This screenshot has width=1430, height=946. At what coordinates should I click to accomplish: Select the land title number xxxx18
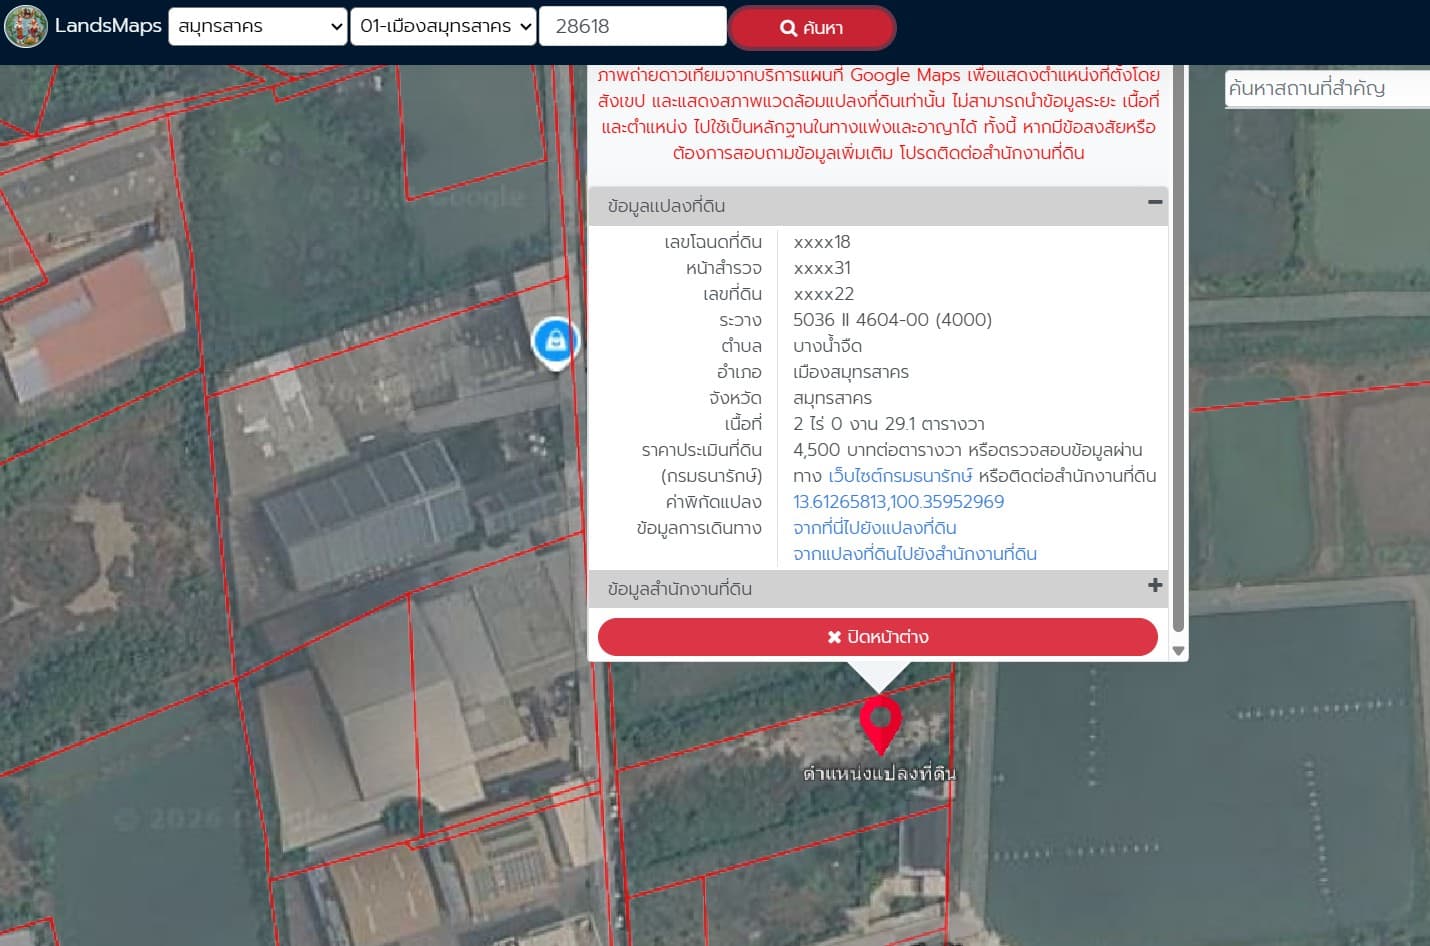pos(822,242)
